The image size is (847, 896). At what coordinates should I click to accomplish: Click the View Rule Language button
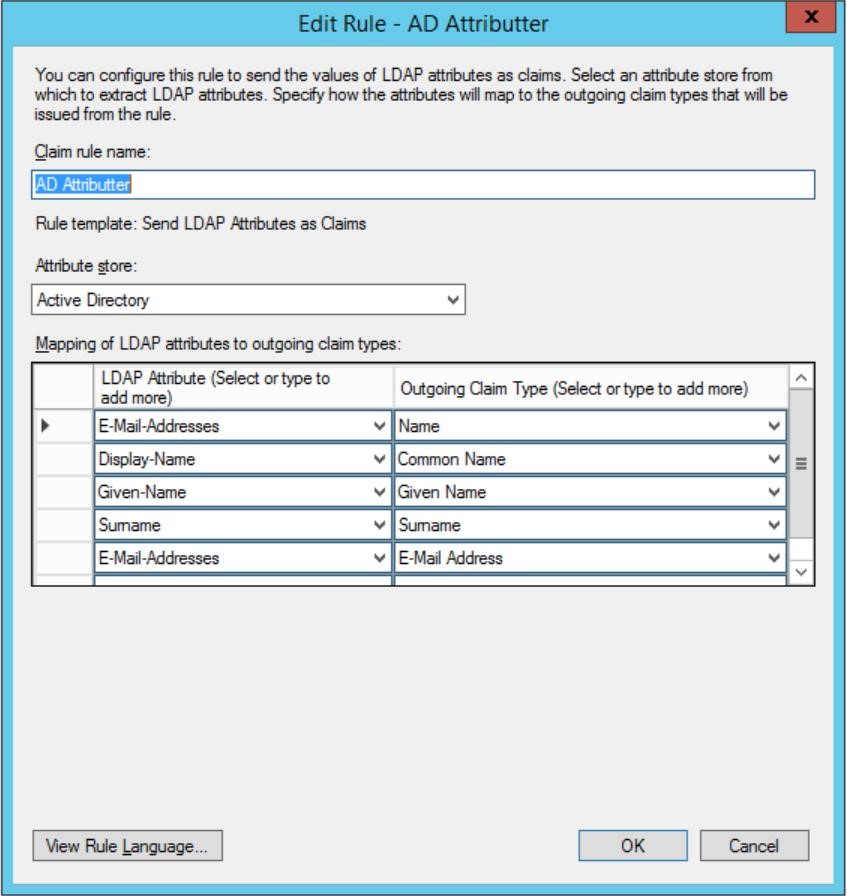127,845
